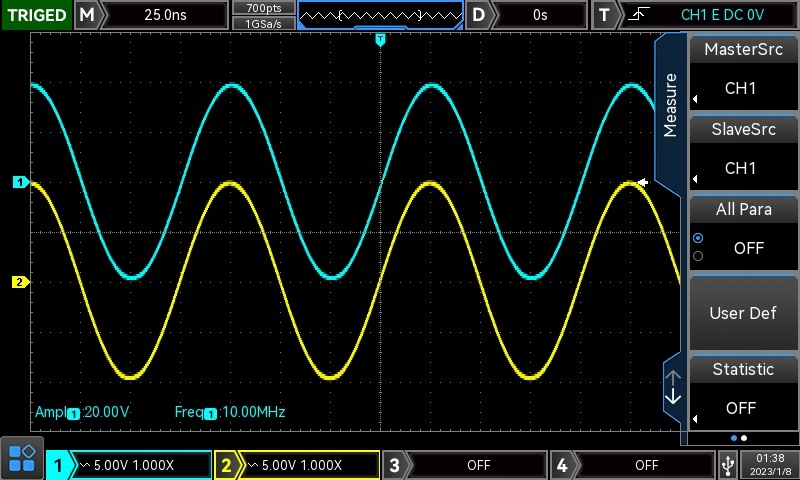Viewport: 800px width, 480px height.
Task: Click the D delay label
Action: (x=479, y=15)
